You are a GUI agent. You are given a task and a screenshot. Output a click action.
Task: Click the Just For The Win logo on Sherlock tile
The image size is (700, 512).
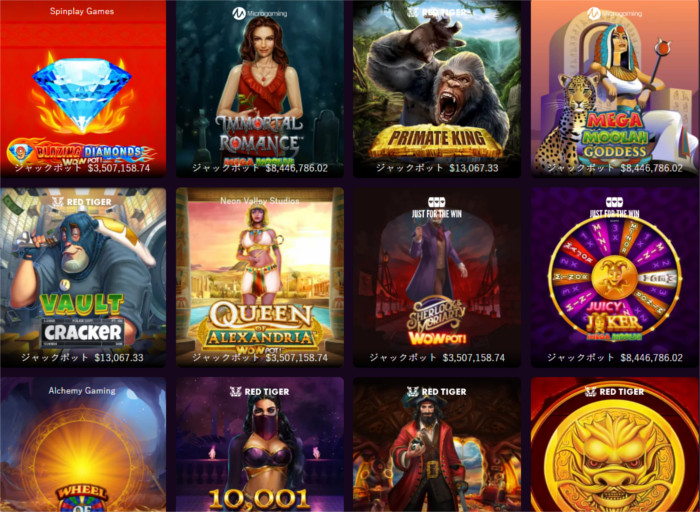[x=437, y=208]
